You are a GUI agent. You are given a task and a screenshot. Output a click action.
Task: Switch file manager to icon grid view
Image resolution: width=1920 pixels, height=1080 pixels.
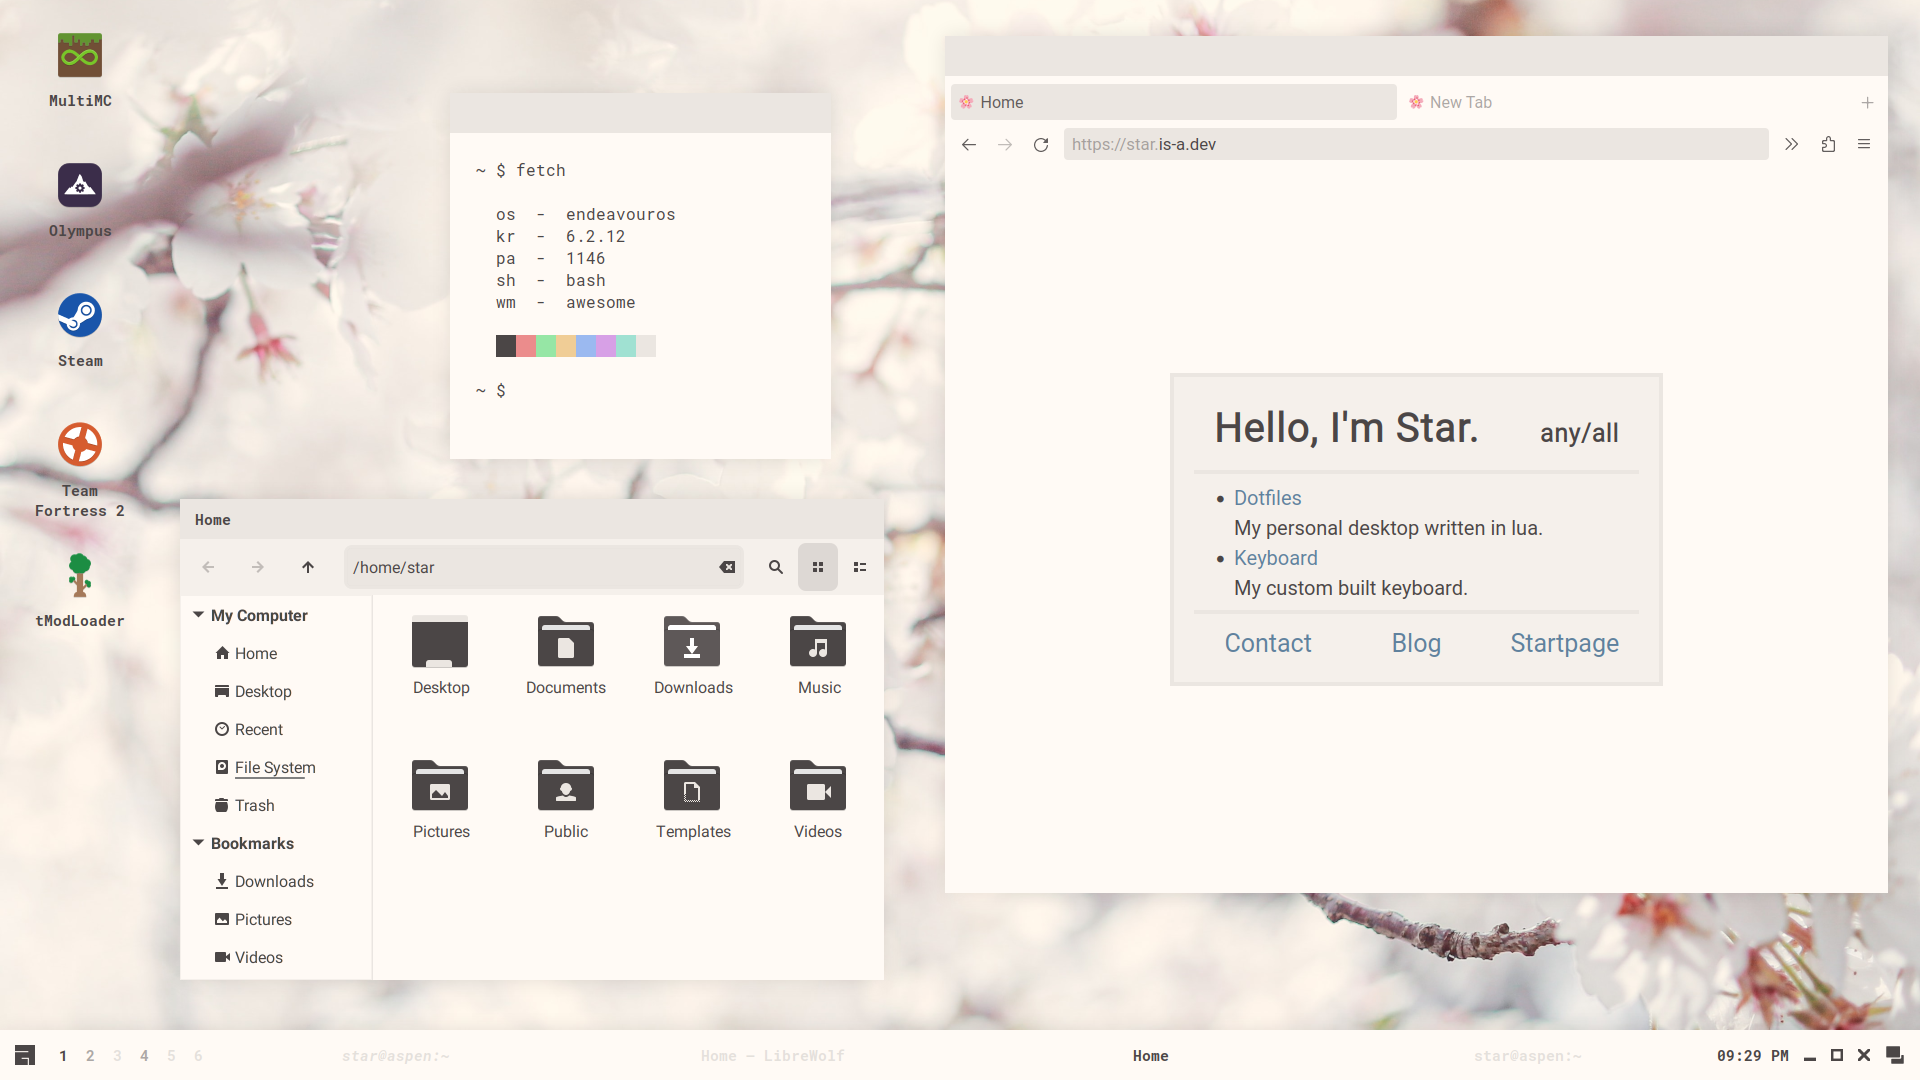pyautogui.click(x=818, y=567)
